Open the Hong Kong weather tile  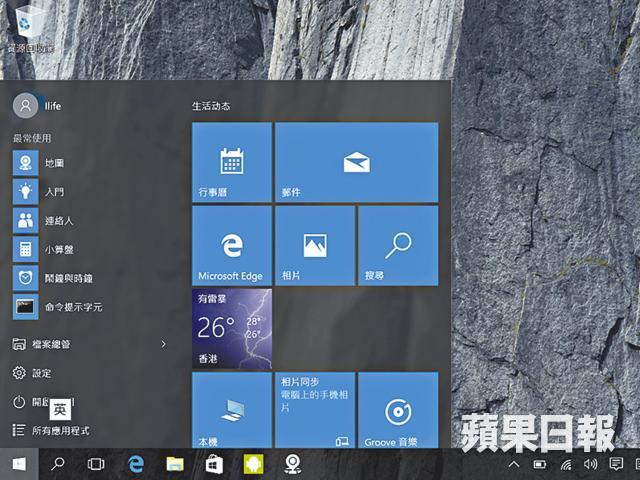232,329
